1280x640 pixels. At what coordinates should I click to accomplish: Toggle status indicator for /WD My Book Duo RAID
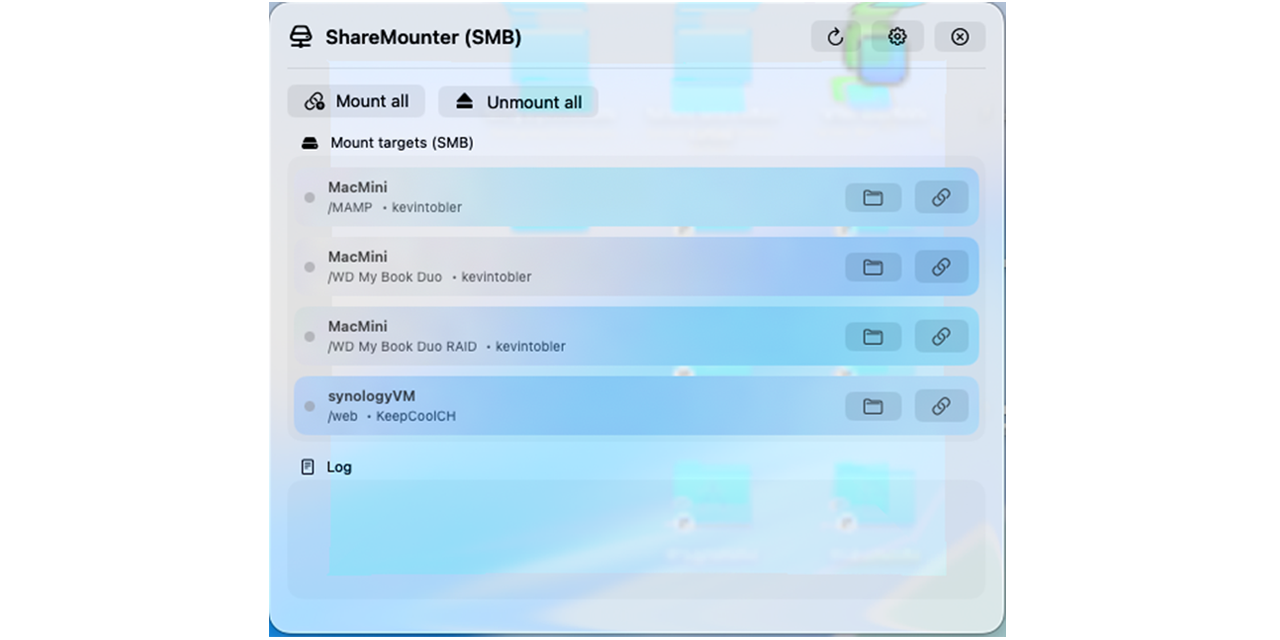[x=309, y=337]
